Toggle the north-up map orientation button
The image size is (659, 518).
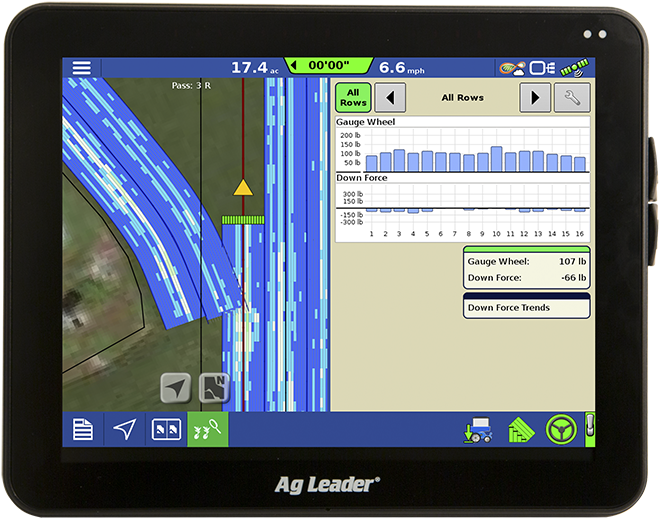click(x=214, y=388)
